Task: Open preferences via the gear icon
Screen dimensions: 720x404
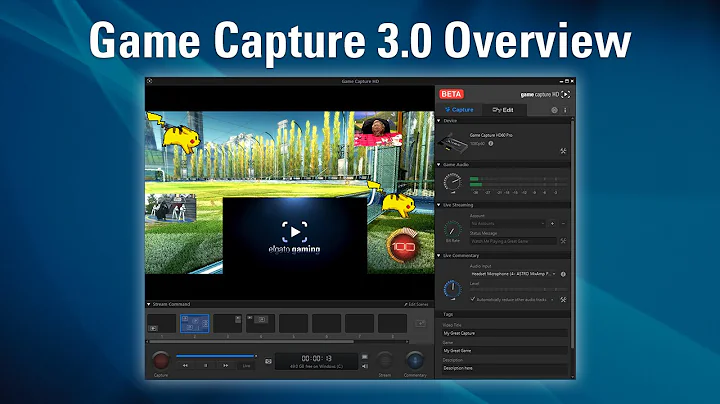Action: point(554,110)
